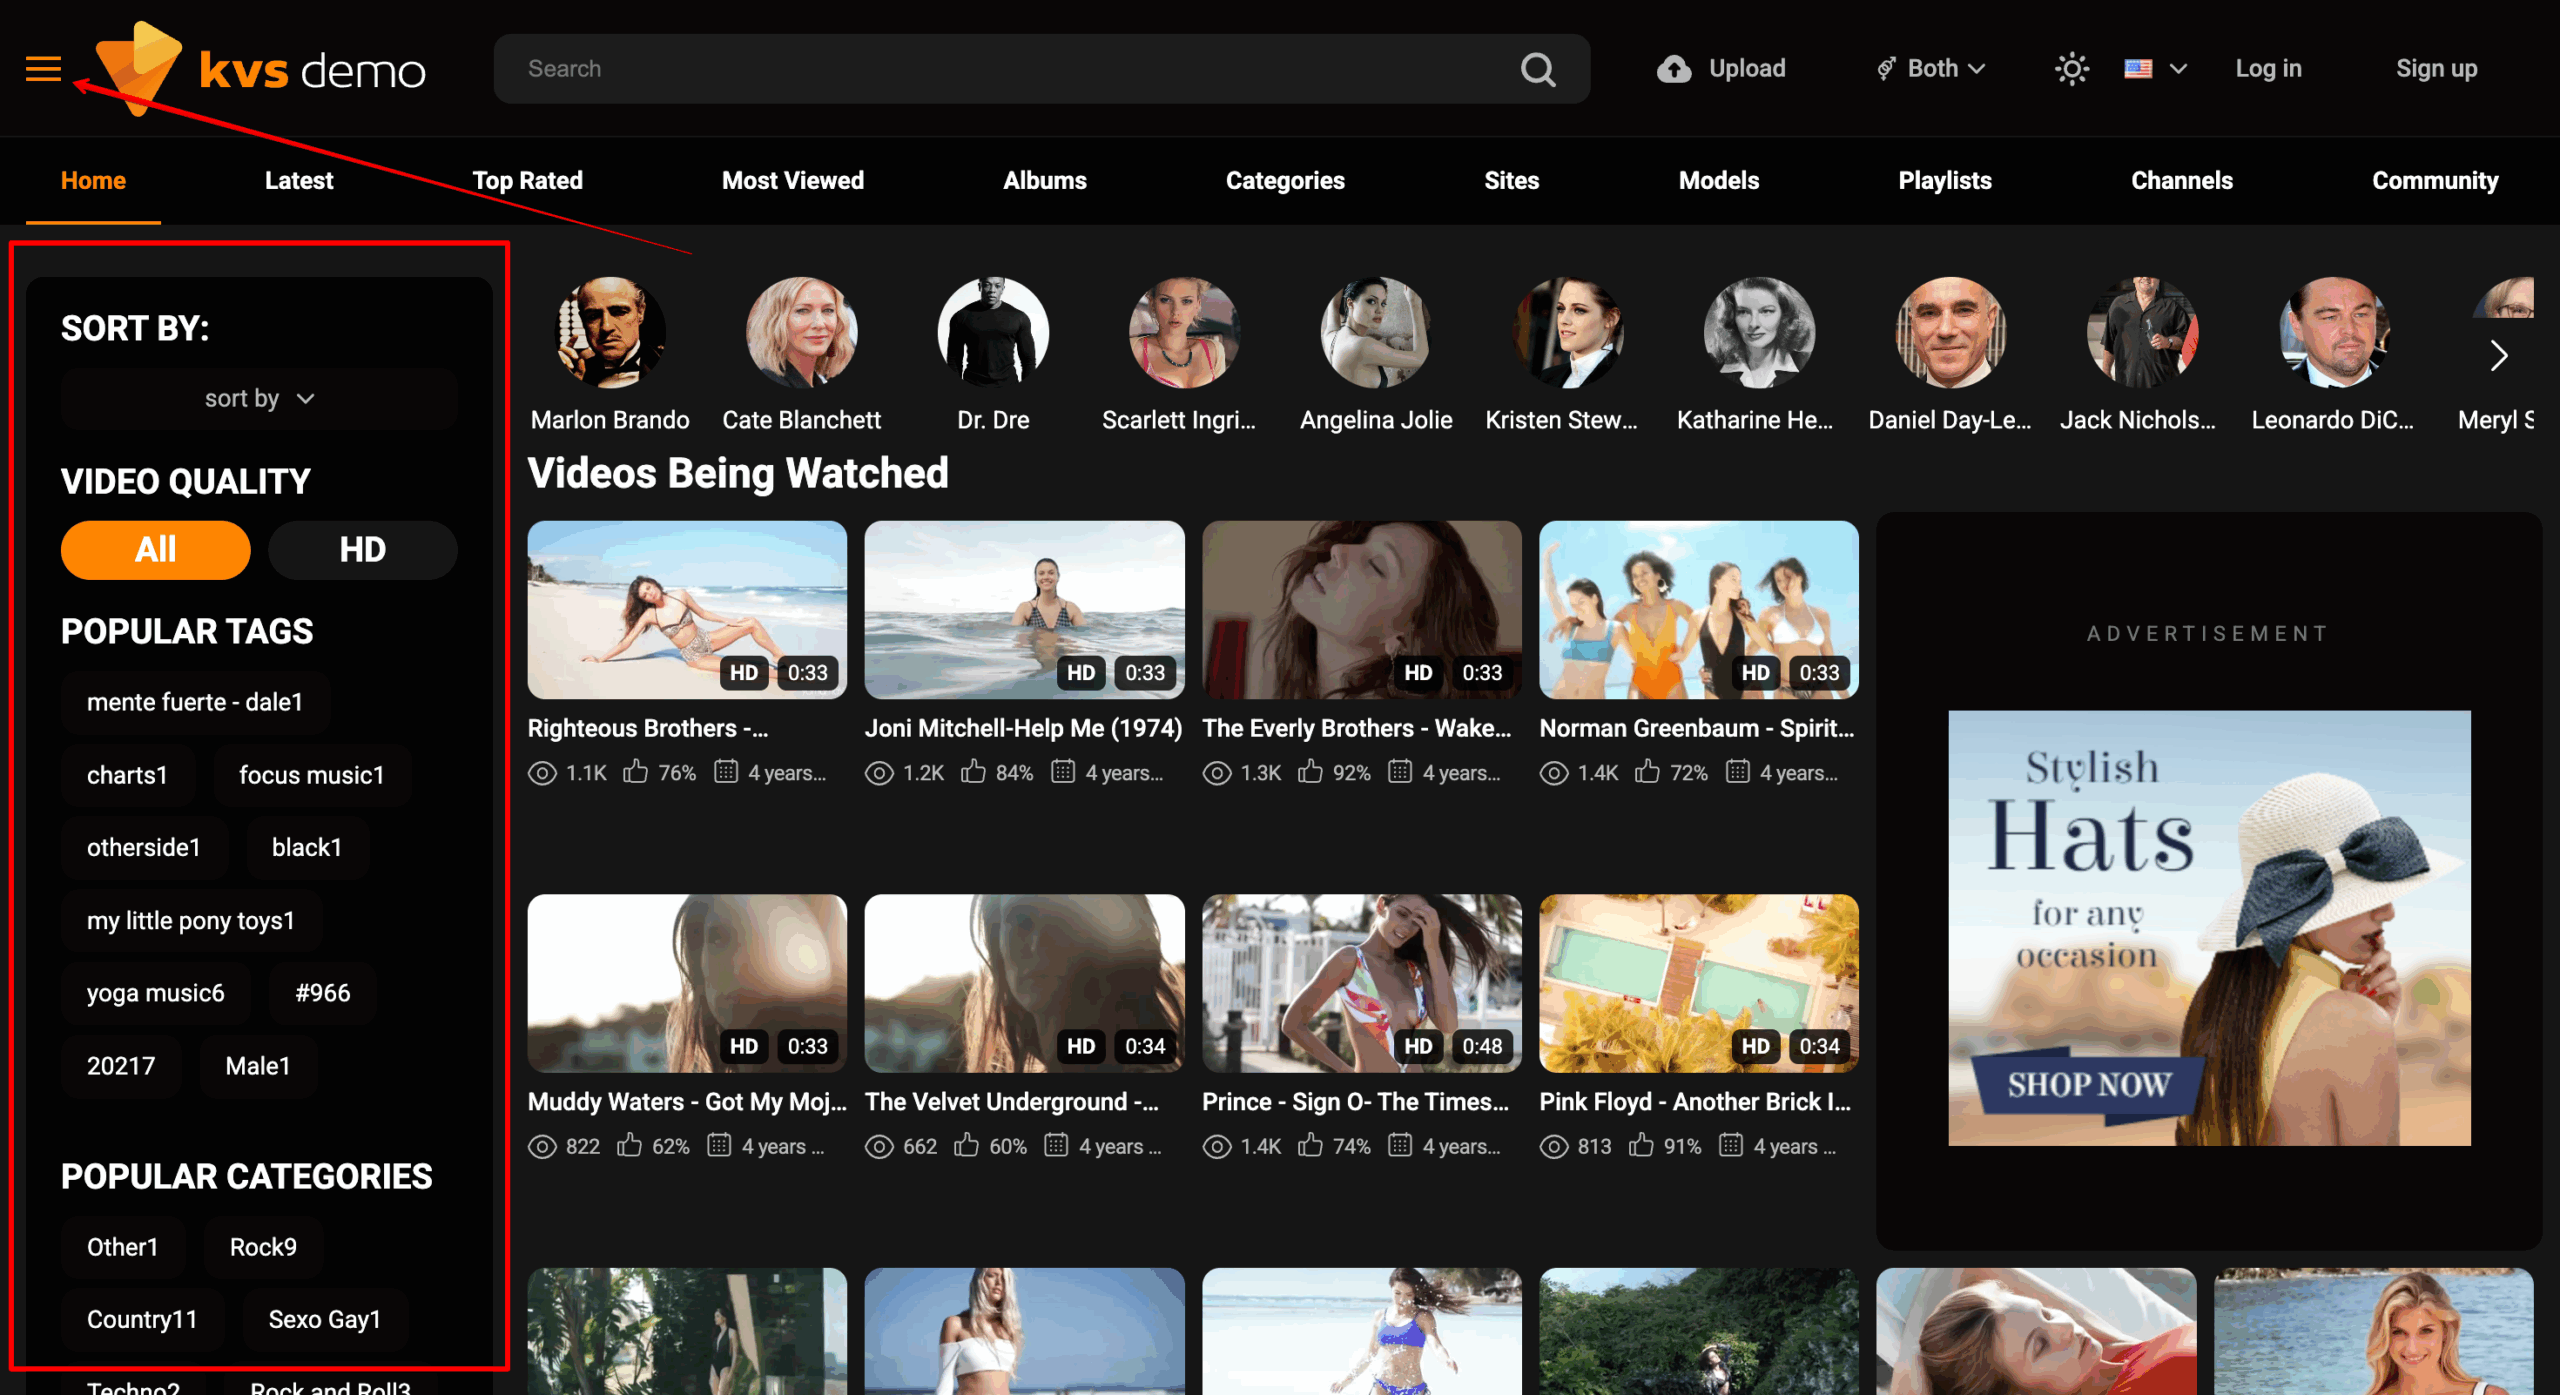Expand the sort by dropdown
This screenshot has height=1395, width=2560.
tap(259, 399)
